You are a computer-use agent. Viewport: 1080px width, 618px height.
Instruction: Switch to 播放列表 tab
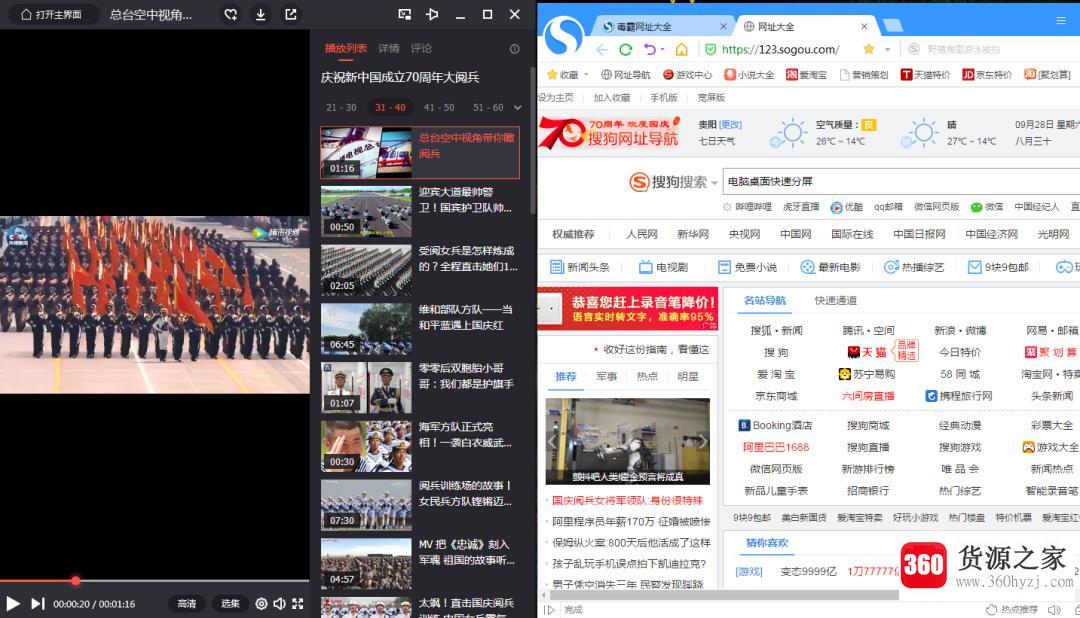coord(346,48)
